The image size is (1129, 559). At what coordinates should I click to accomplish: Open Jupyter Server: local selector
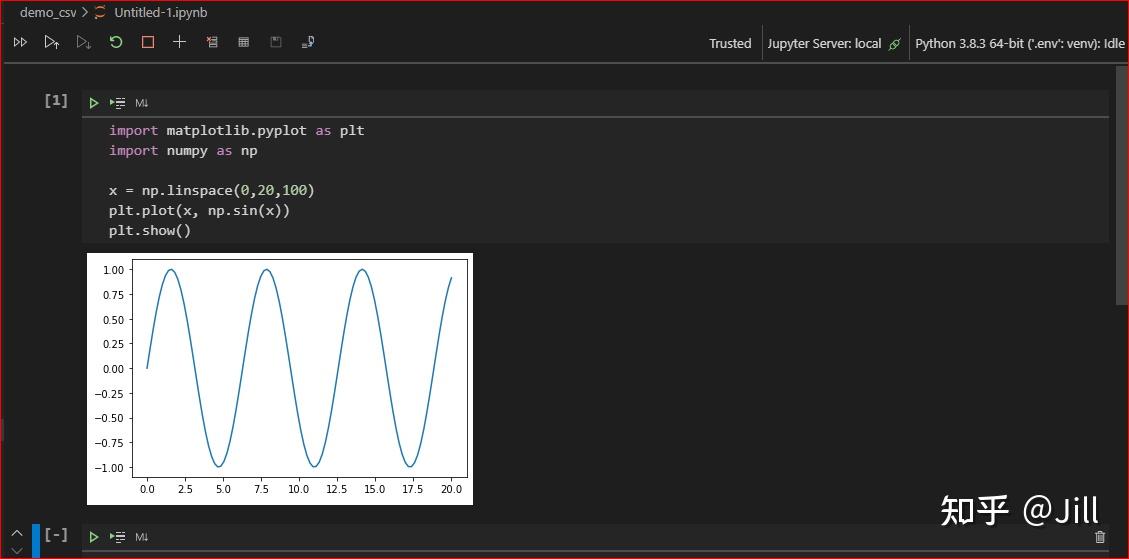coord(824,43)
